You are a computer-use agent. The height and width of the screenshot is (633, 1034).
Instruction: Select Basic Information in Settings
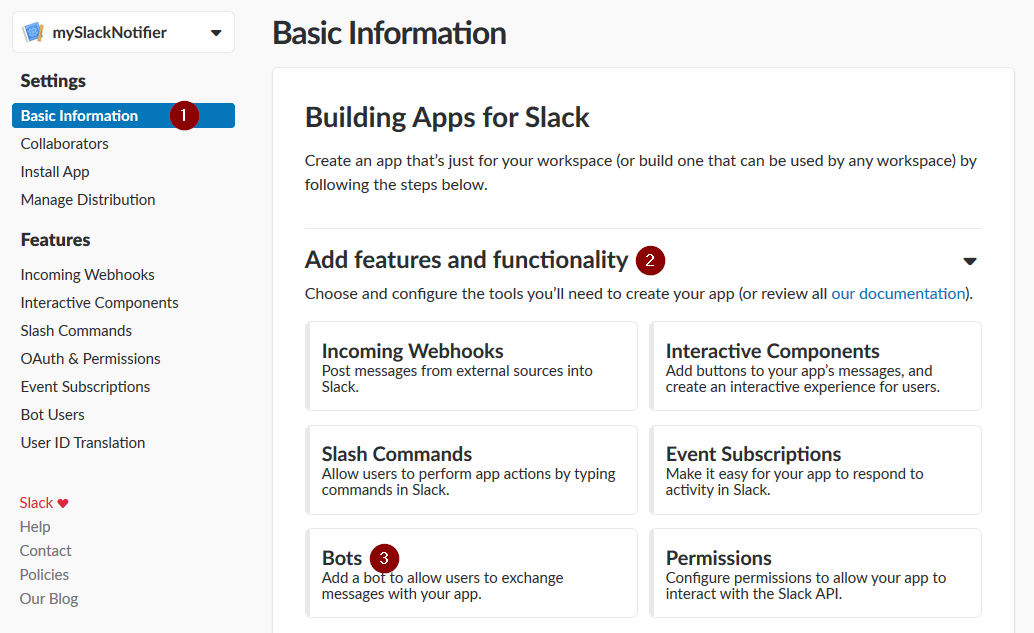pos(123,115)
